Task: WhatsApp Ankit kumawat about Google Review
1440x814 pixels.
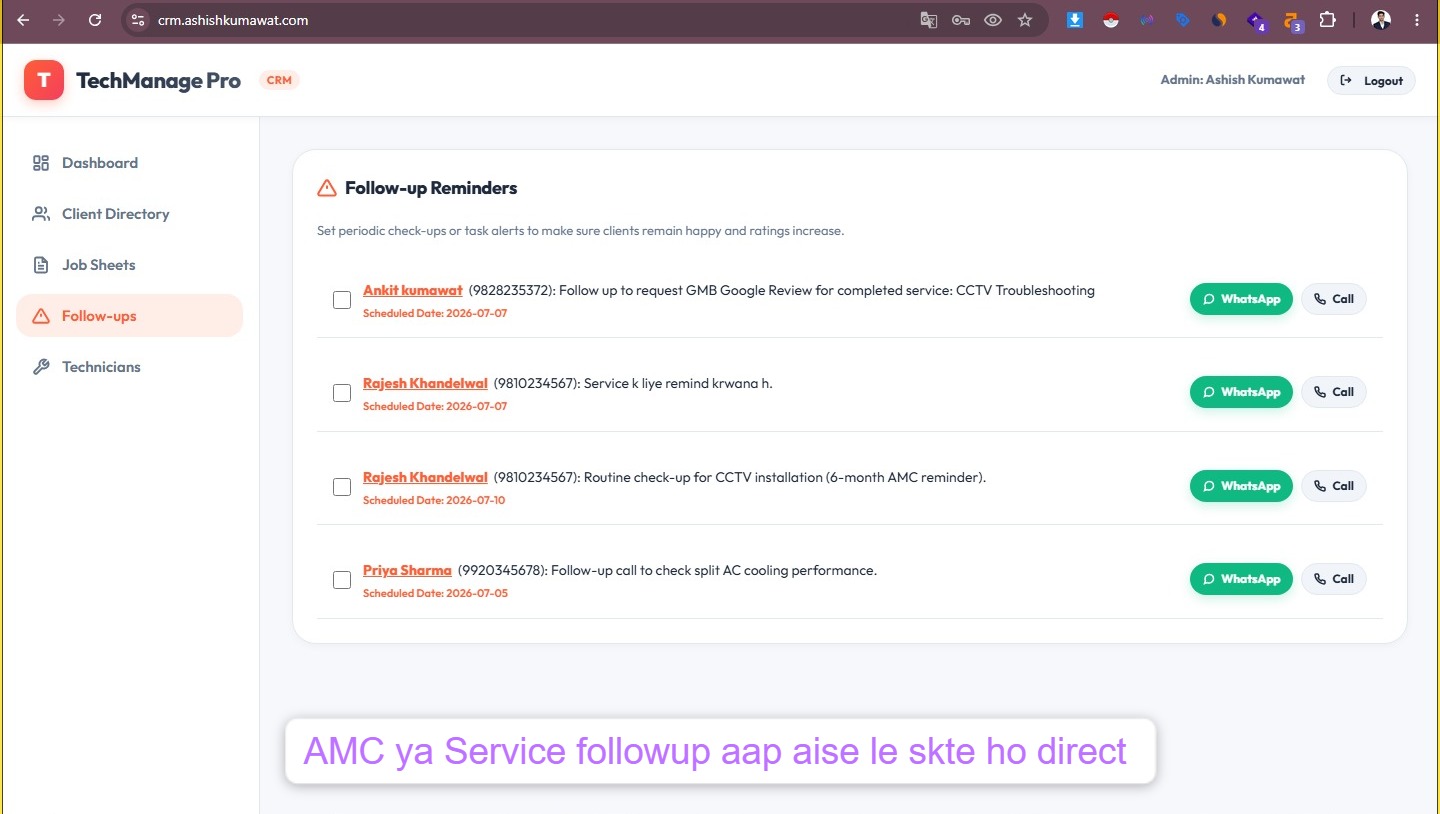Action: coord(1241,299)
